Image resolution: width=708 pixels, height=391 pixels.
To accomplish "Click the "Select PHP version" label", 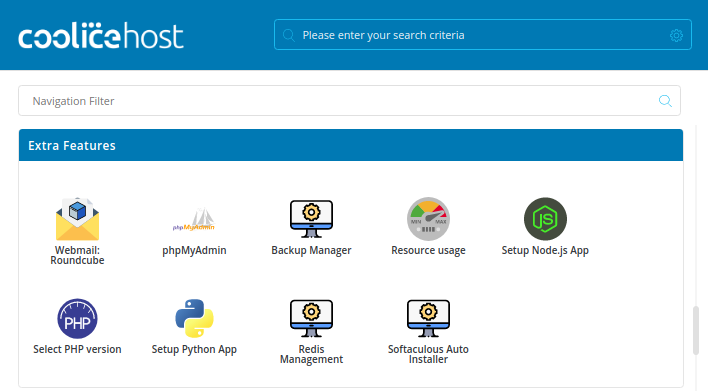I will point(77,349).
